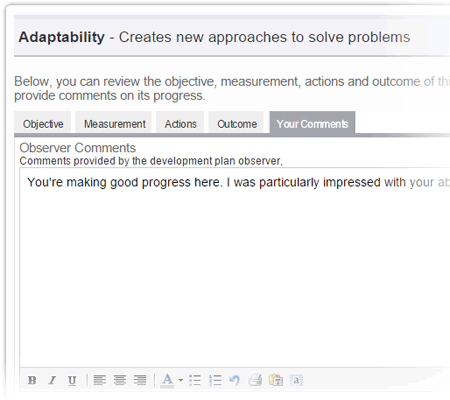This screenshot has height=400, width=450.
Task: Center align the comment text
Action: 120,380
